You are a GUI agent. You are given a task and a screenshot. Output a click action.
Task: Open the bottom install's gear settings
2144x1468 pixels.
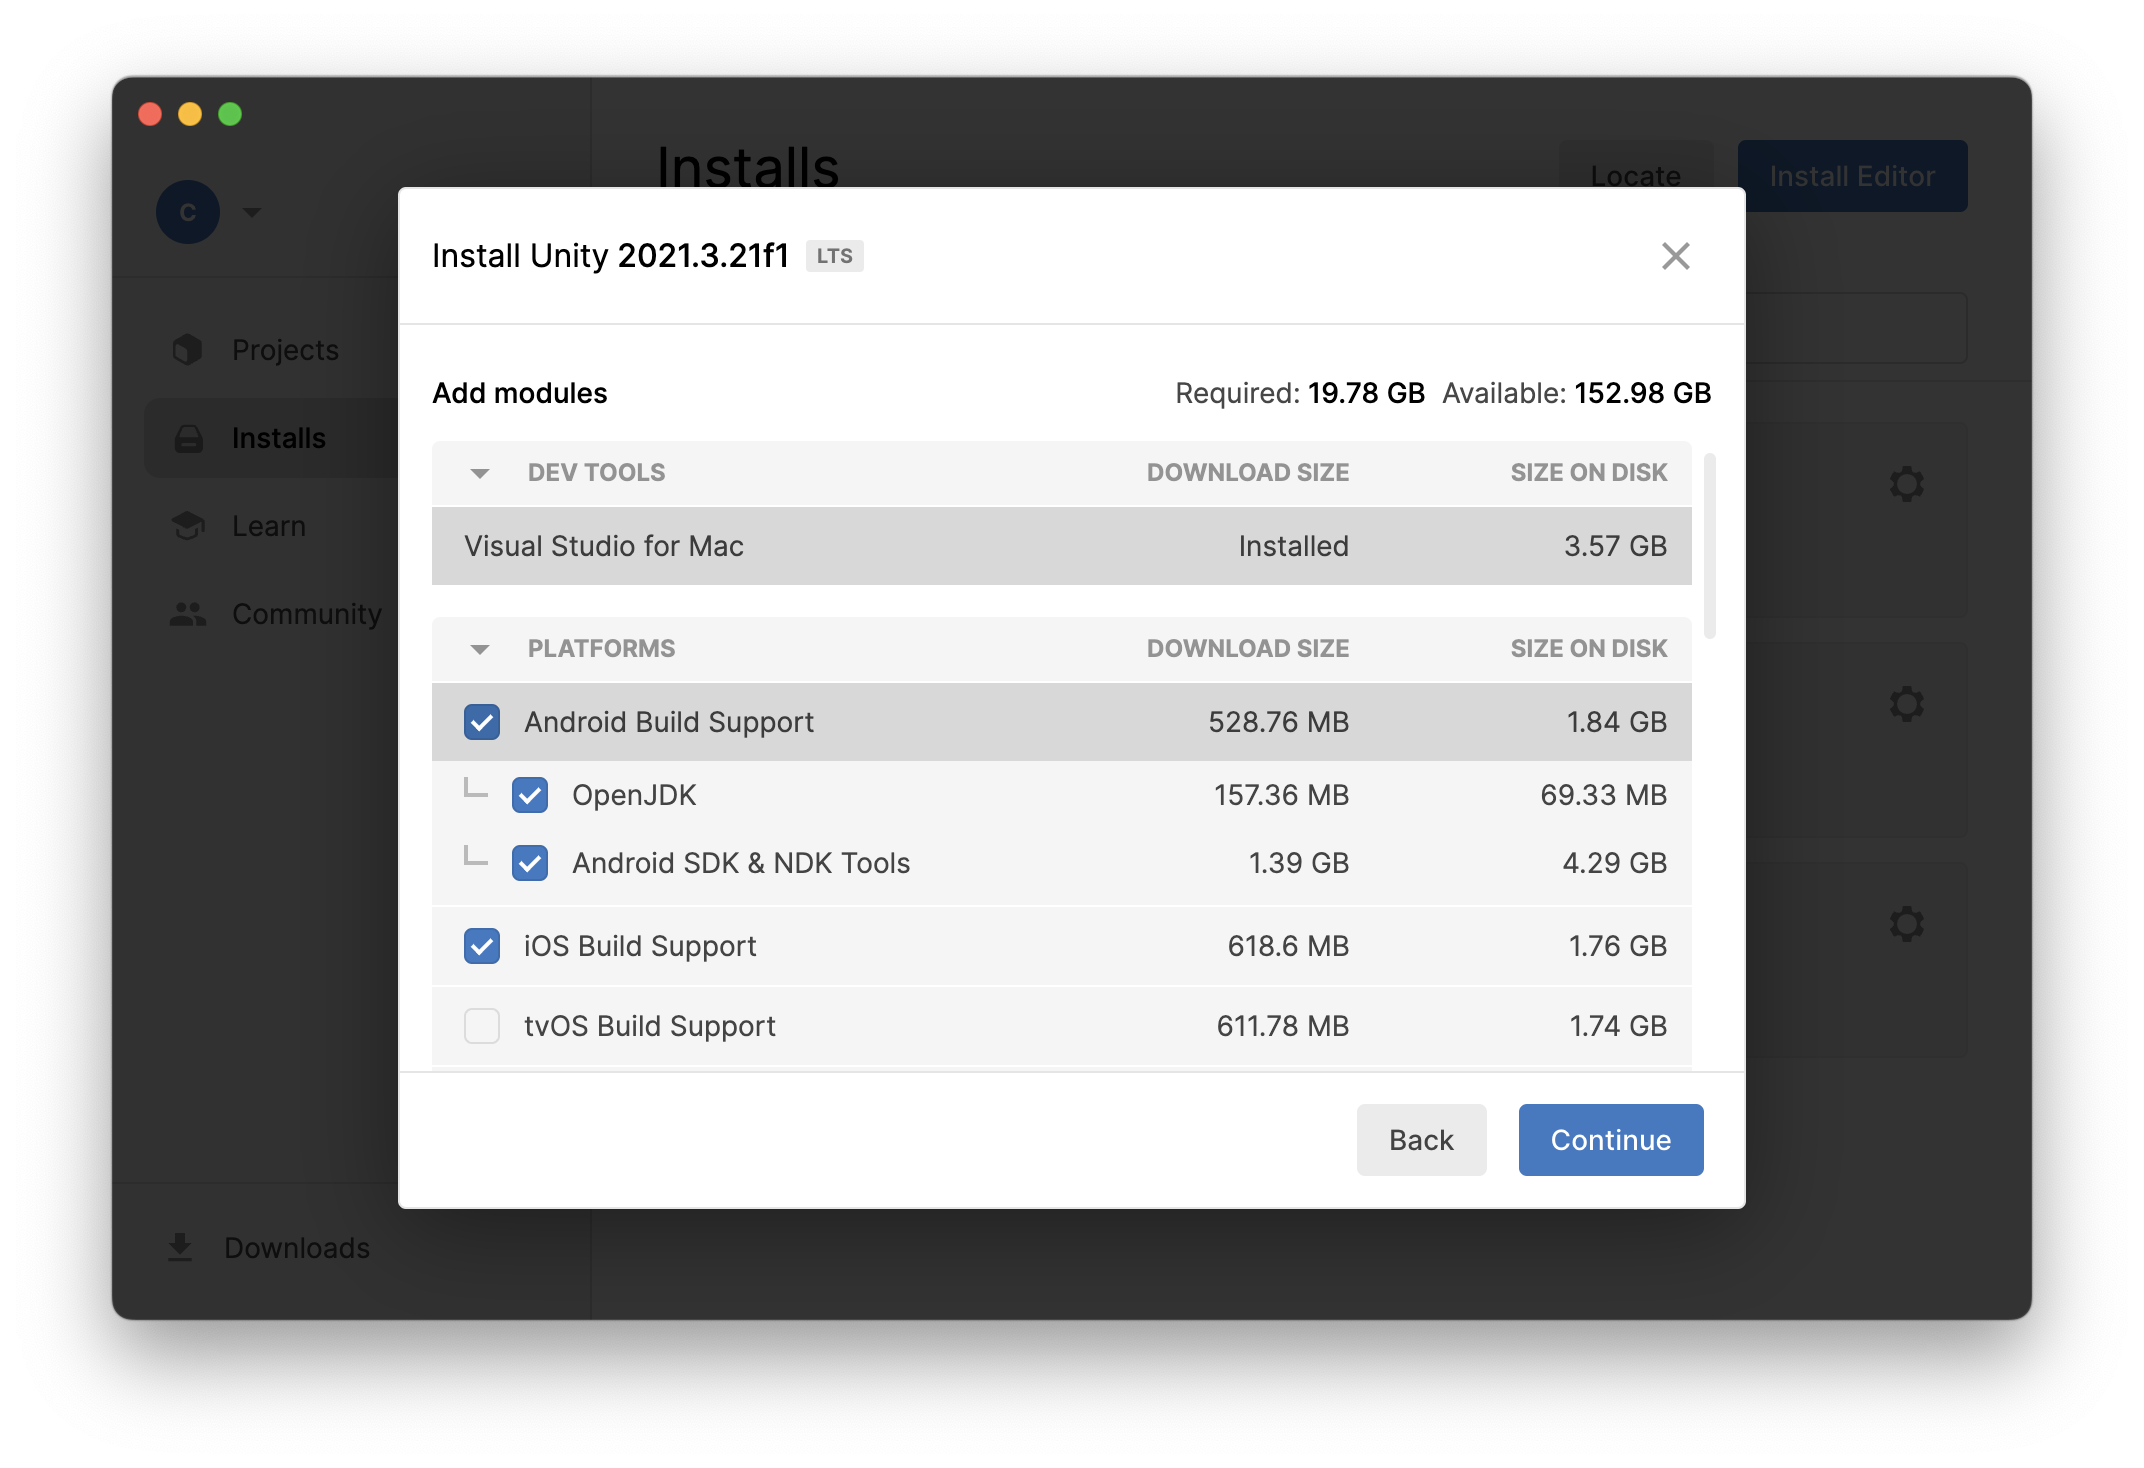tap(1906, 924)
